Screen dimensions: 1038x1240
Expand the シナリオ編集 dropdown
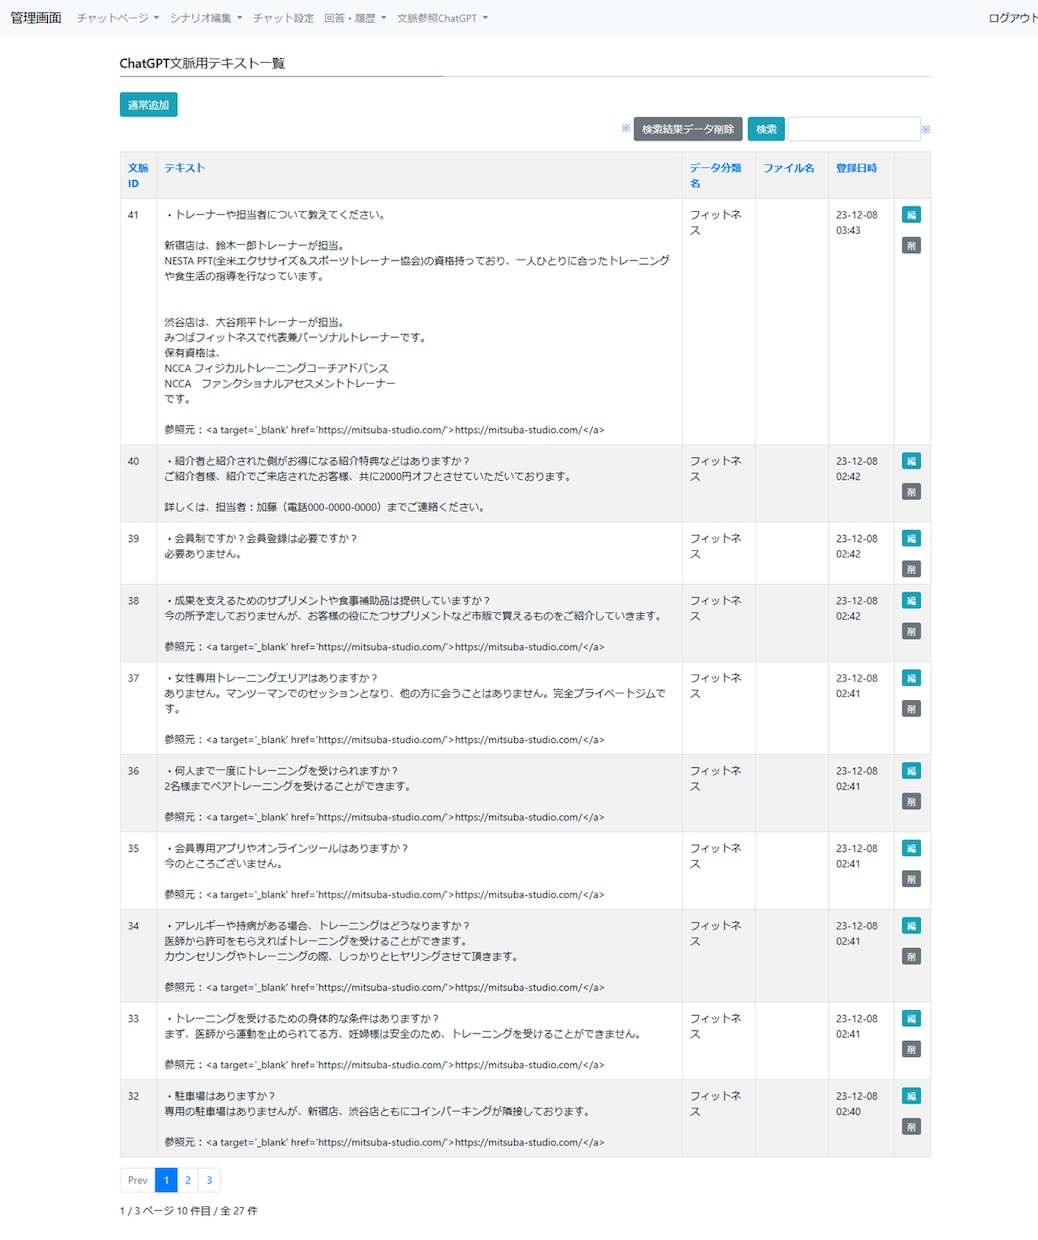tap(206, 18)
